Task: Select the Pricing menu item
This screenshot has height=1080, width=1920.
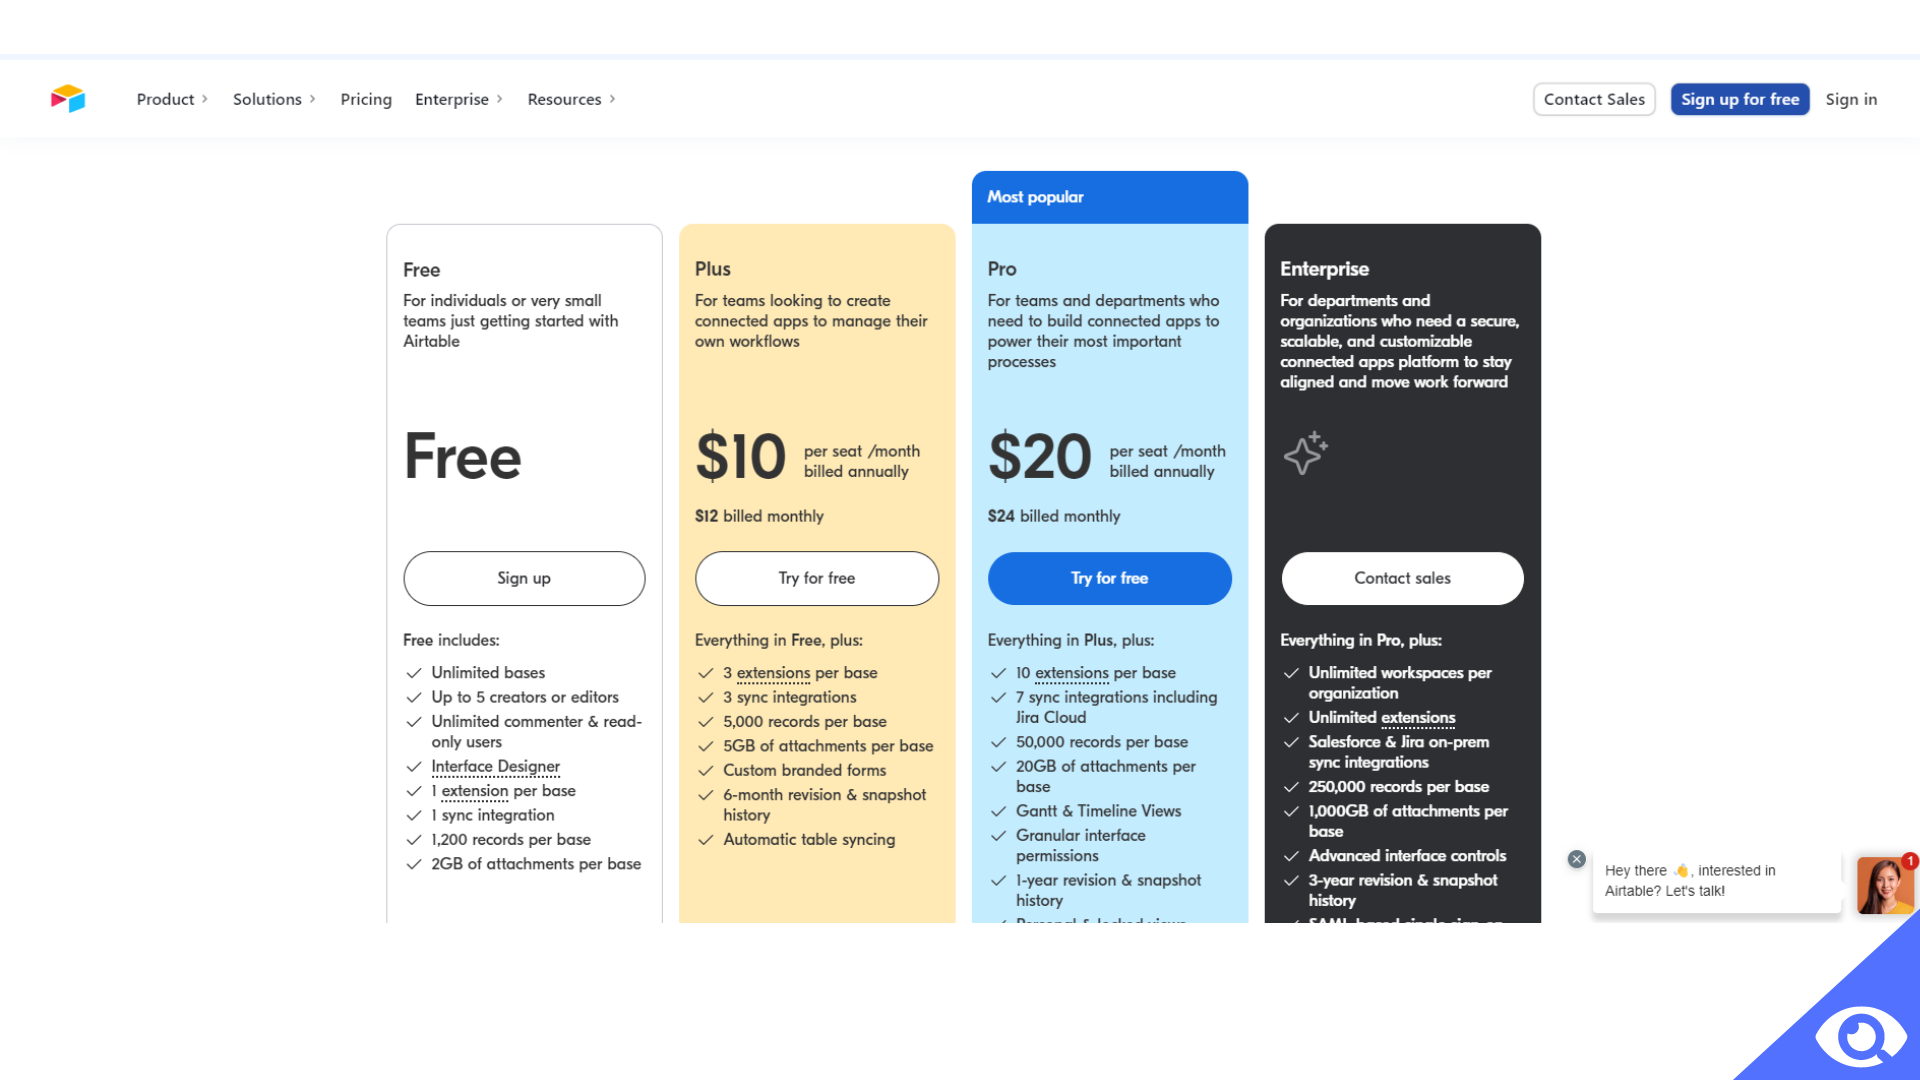Action: [x=365, y=99]
